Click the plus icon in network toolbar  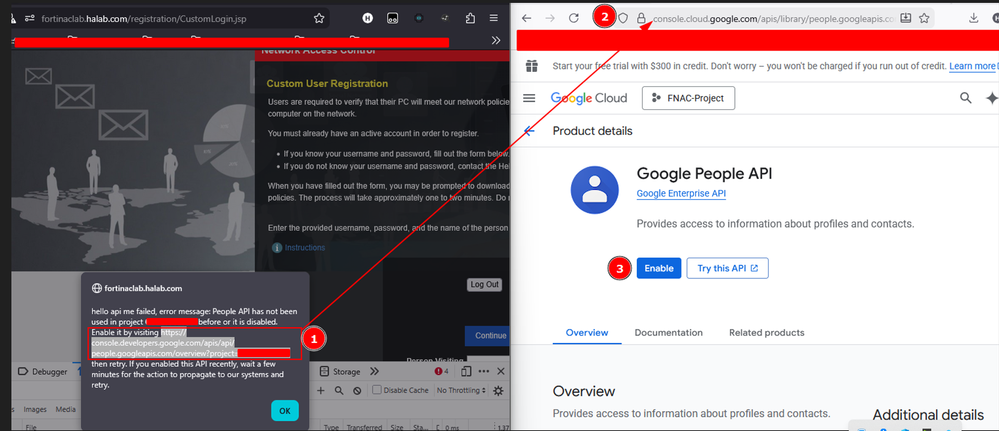point(321,390)
